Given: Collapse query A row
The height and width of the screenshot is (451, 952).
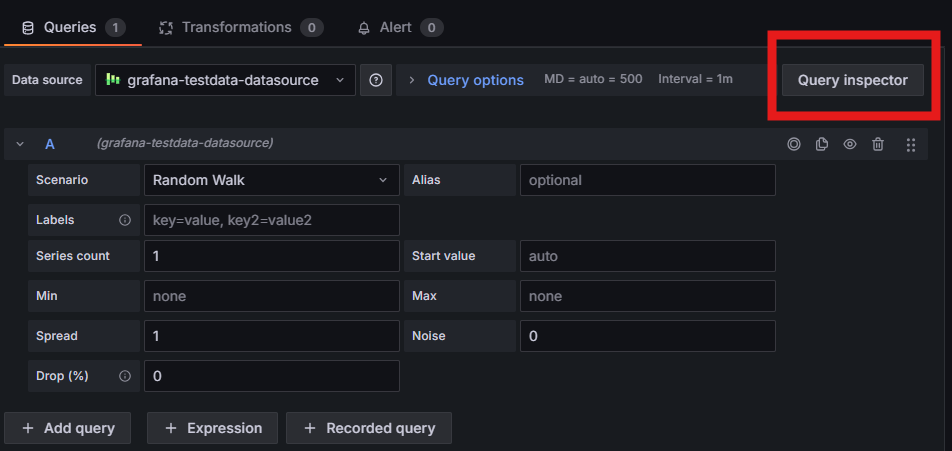Looking at the screenshot, I should [20, 144].
